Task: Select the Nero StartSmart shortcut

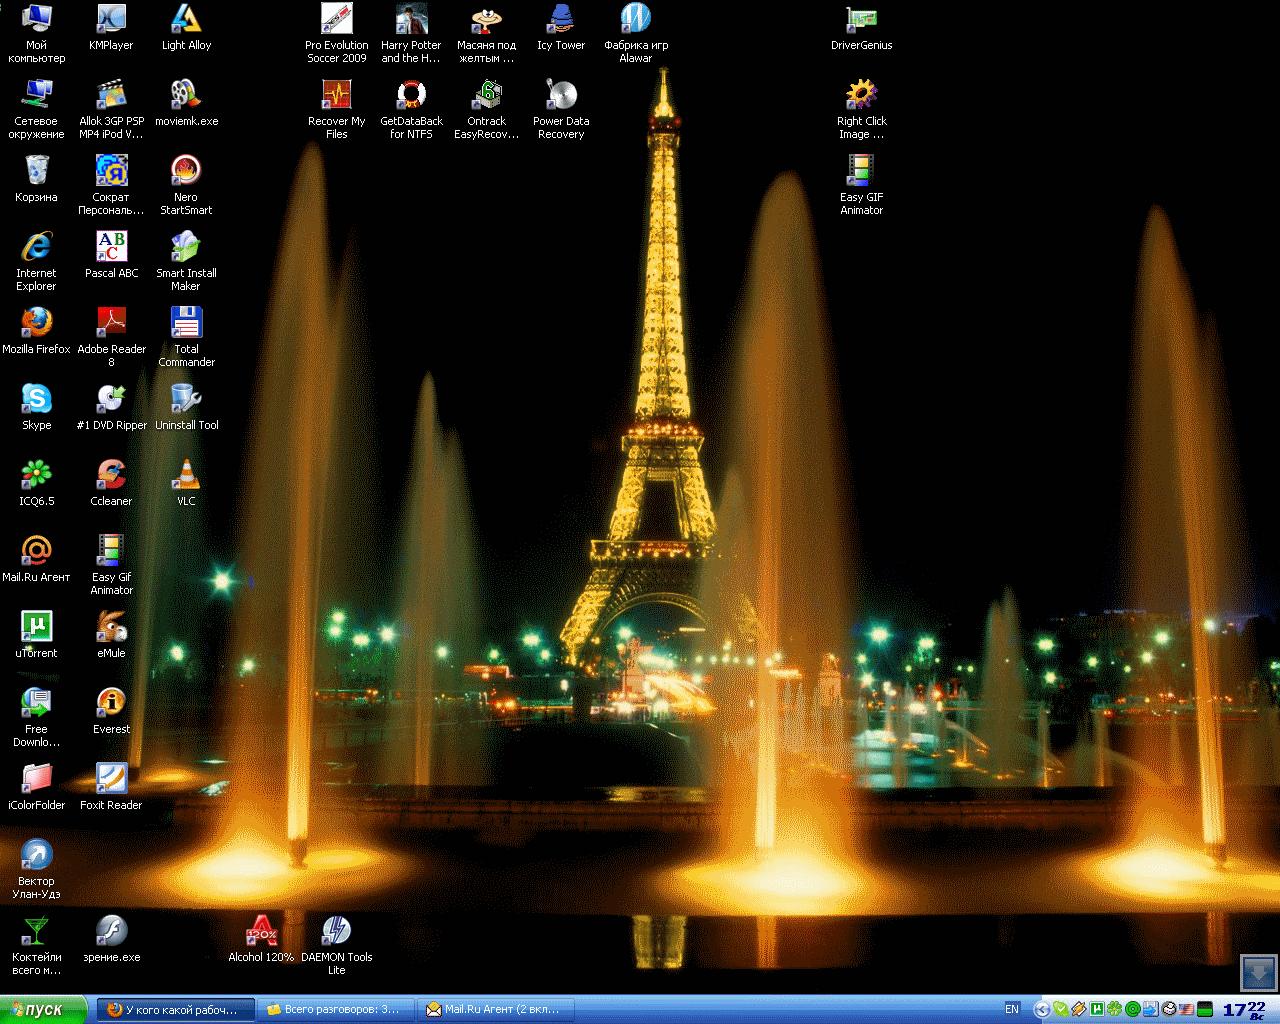Action: tap(186, 171)
